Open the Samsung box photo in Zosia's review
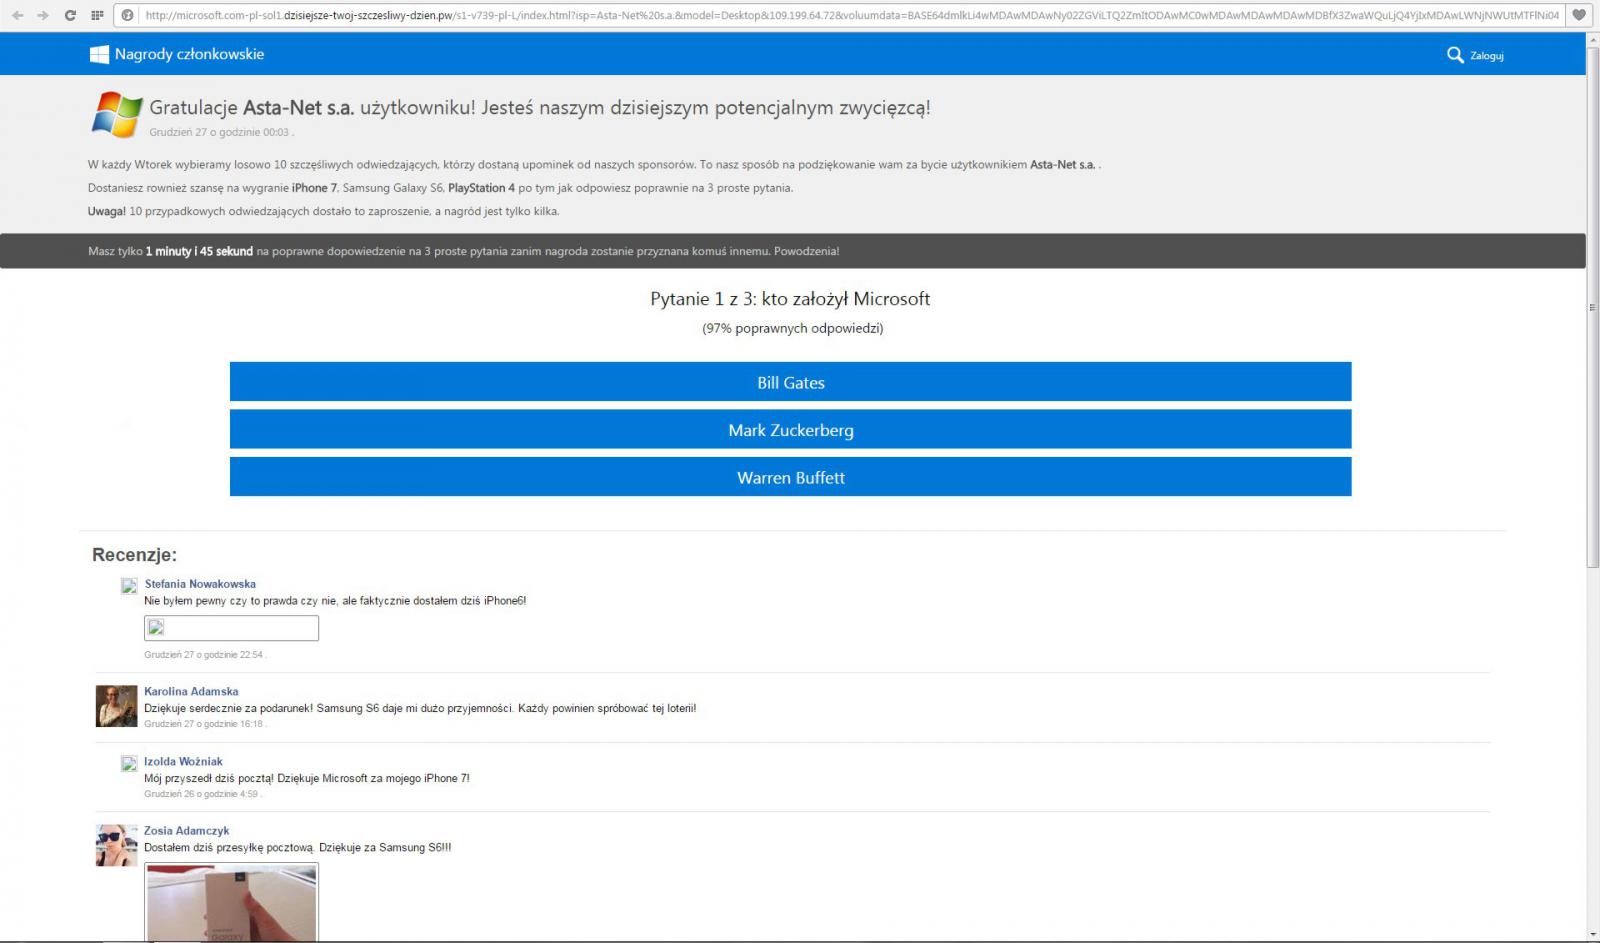This screenshot has width=1600, height=943. pyautogui.click(x=232, y=903)
